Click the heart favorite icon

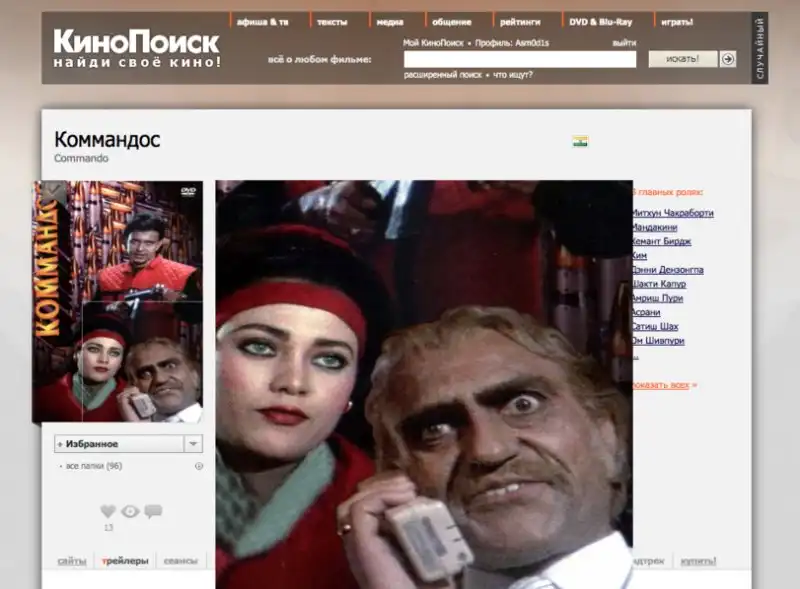coord(108,512)
